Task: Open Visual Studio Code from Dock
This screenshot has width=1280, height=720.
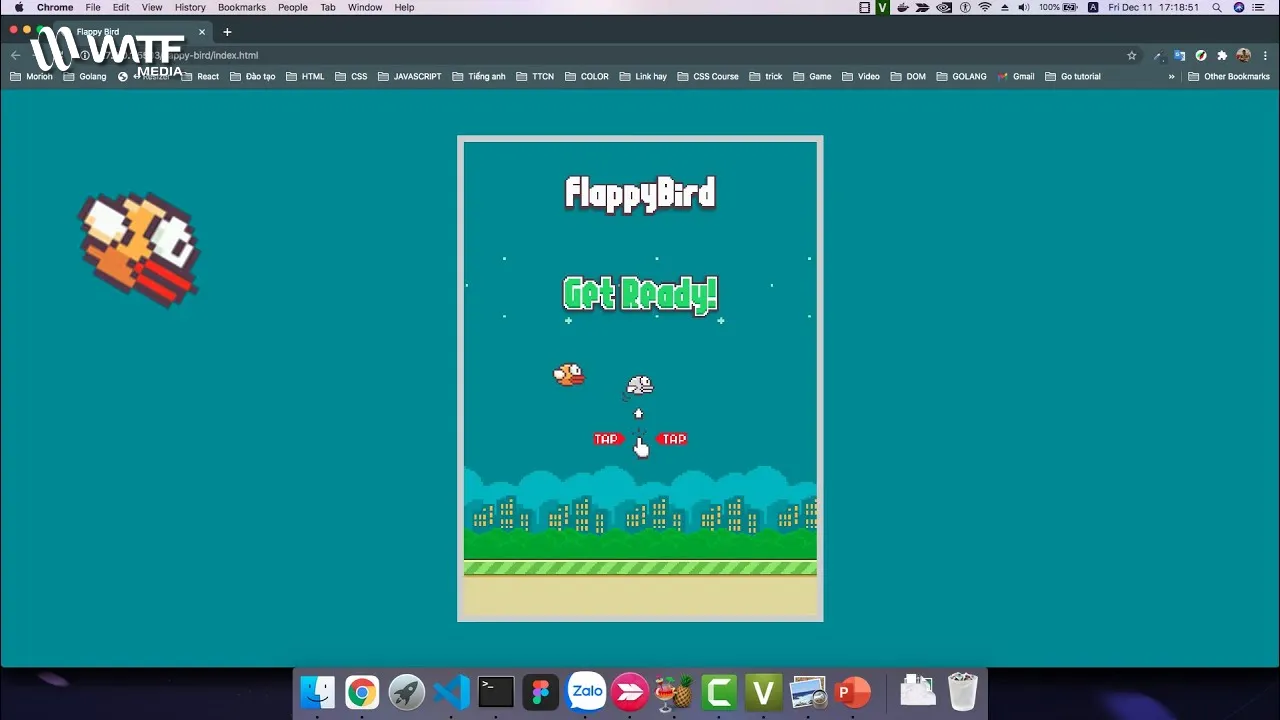Action: [x=452, y=692]
